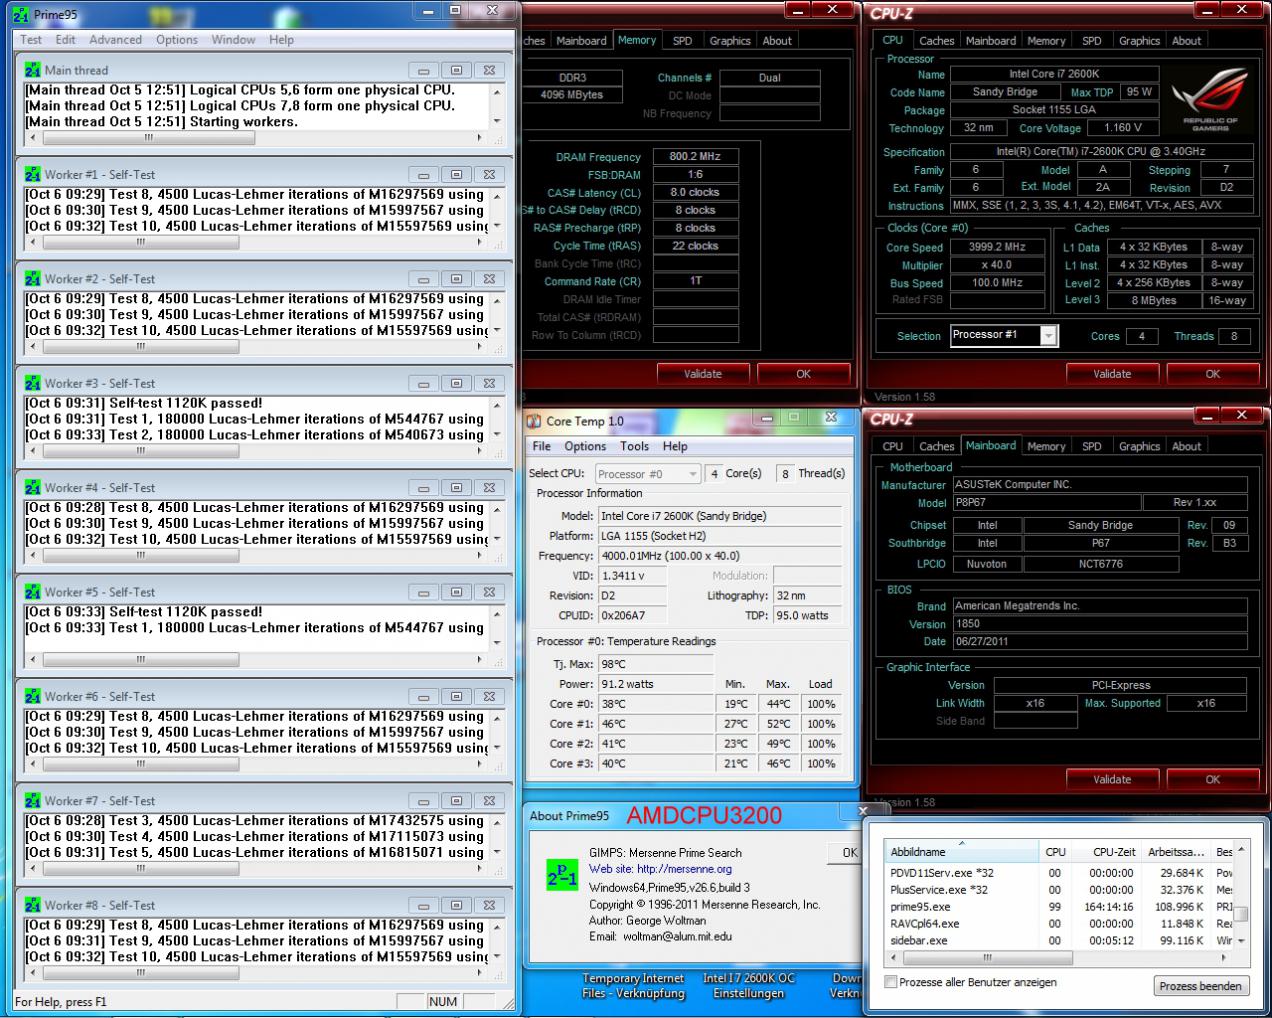1272x1018 pixels.
Task: Restore the Worker #4 child window
Action: tap(456, 488)
